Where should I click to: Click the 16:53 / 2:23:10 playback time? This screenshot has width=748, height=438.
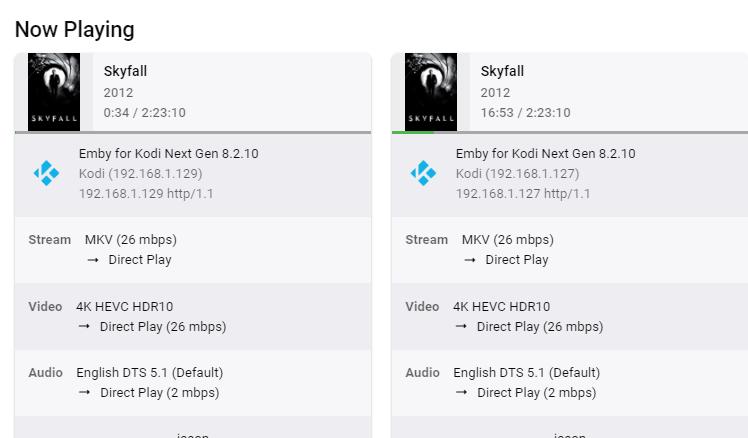(525, 113)
